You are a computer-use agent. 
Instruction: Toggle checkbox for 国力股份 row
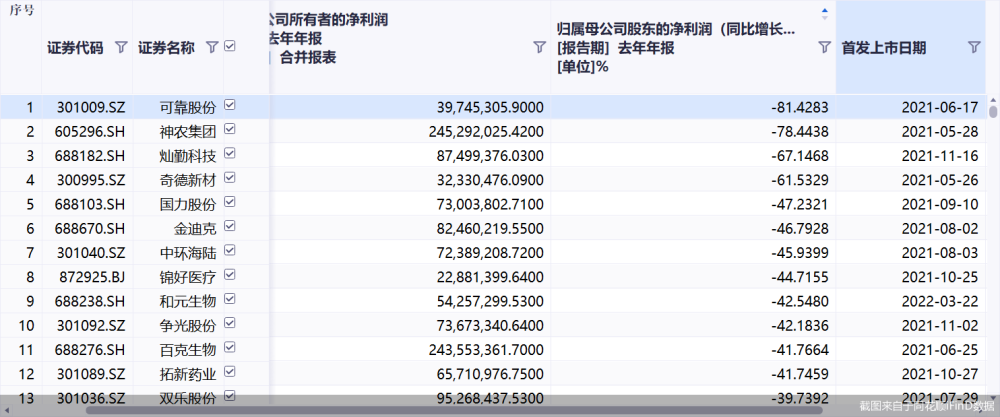tap(230, 201)
